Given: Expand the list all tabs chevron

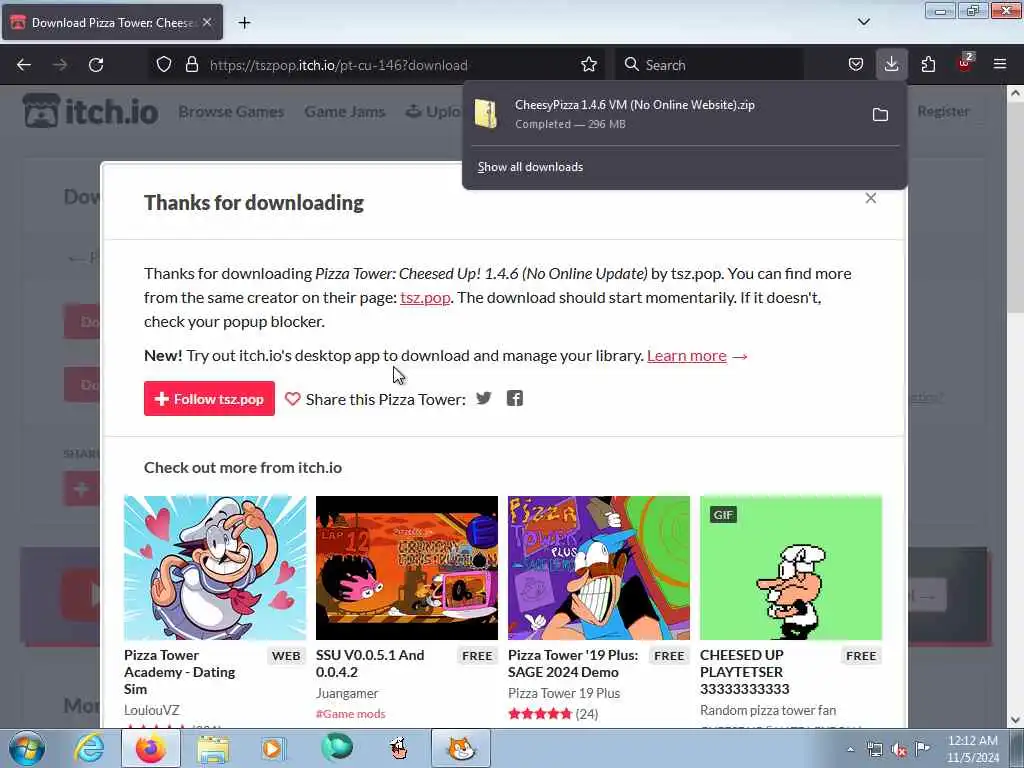Looking at the screenshot, I should [863, 22].
